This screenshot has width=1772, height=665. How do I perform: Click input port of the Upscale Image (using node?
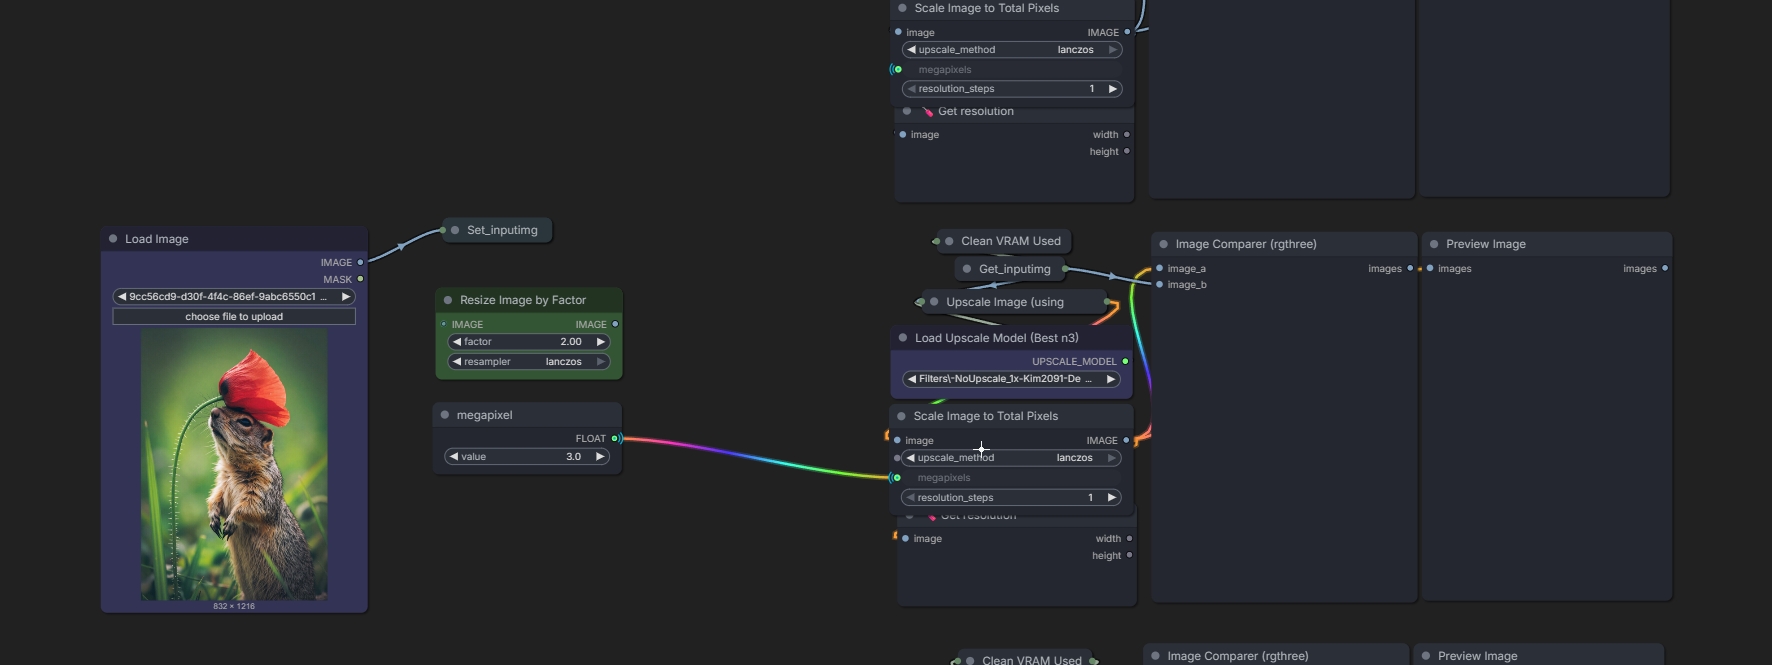coord(921,302)
